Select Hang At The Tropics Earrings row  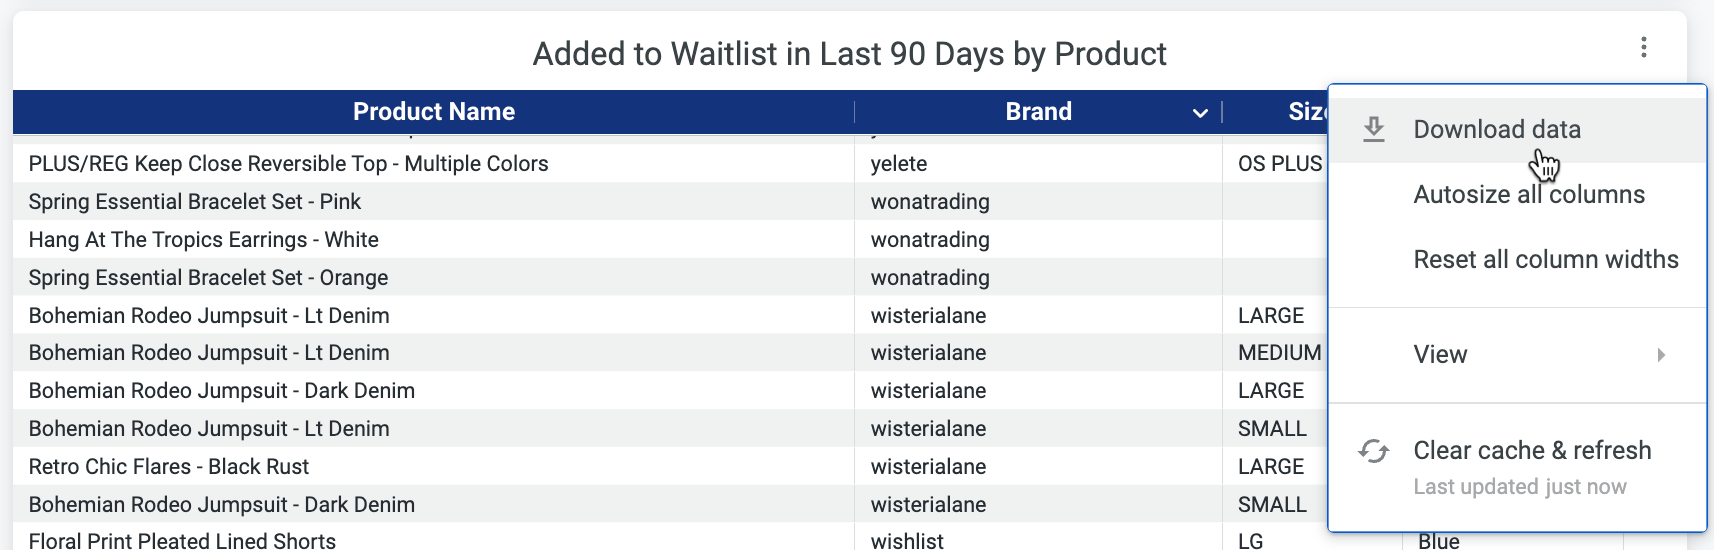pos(203,240)
